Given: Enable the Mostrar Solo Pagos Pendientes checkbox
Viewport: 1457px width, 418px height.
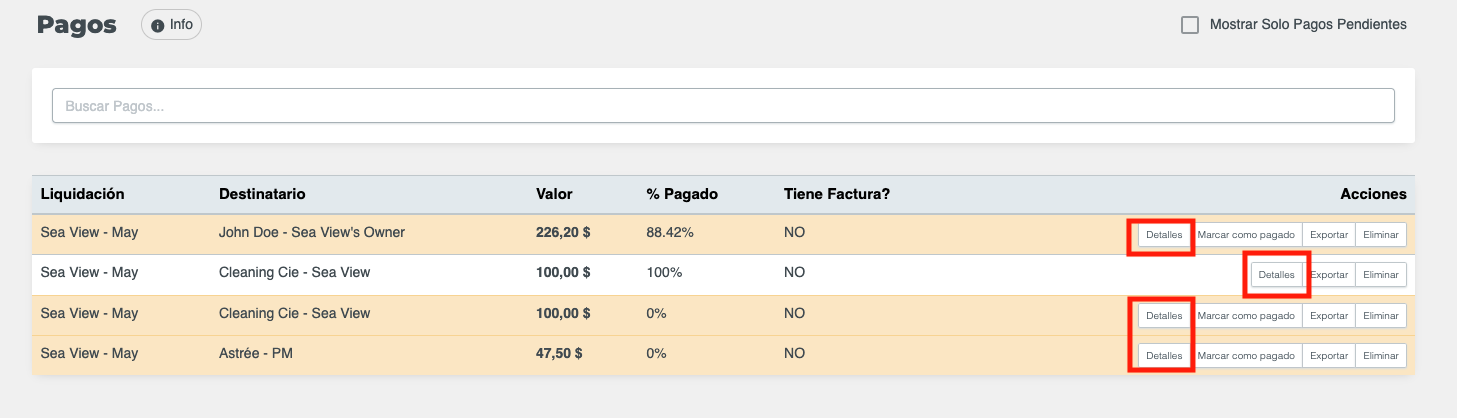Looking at the screenshot, I should [1190, 25].
